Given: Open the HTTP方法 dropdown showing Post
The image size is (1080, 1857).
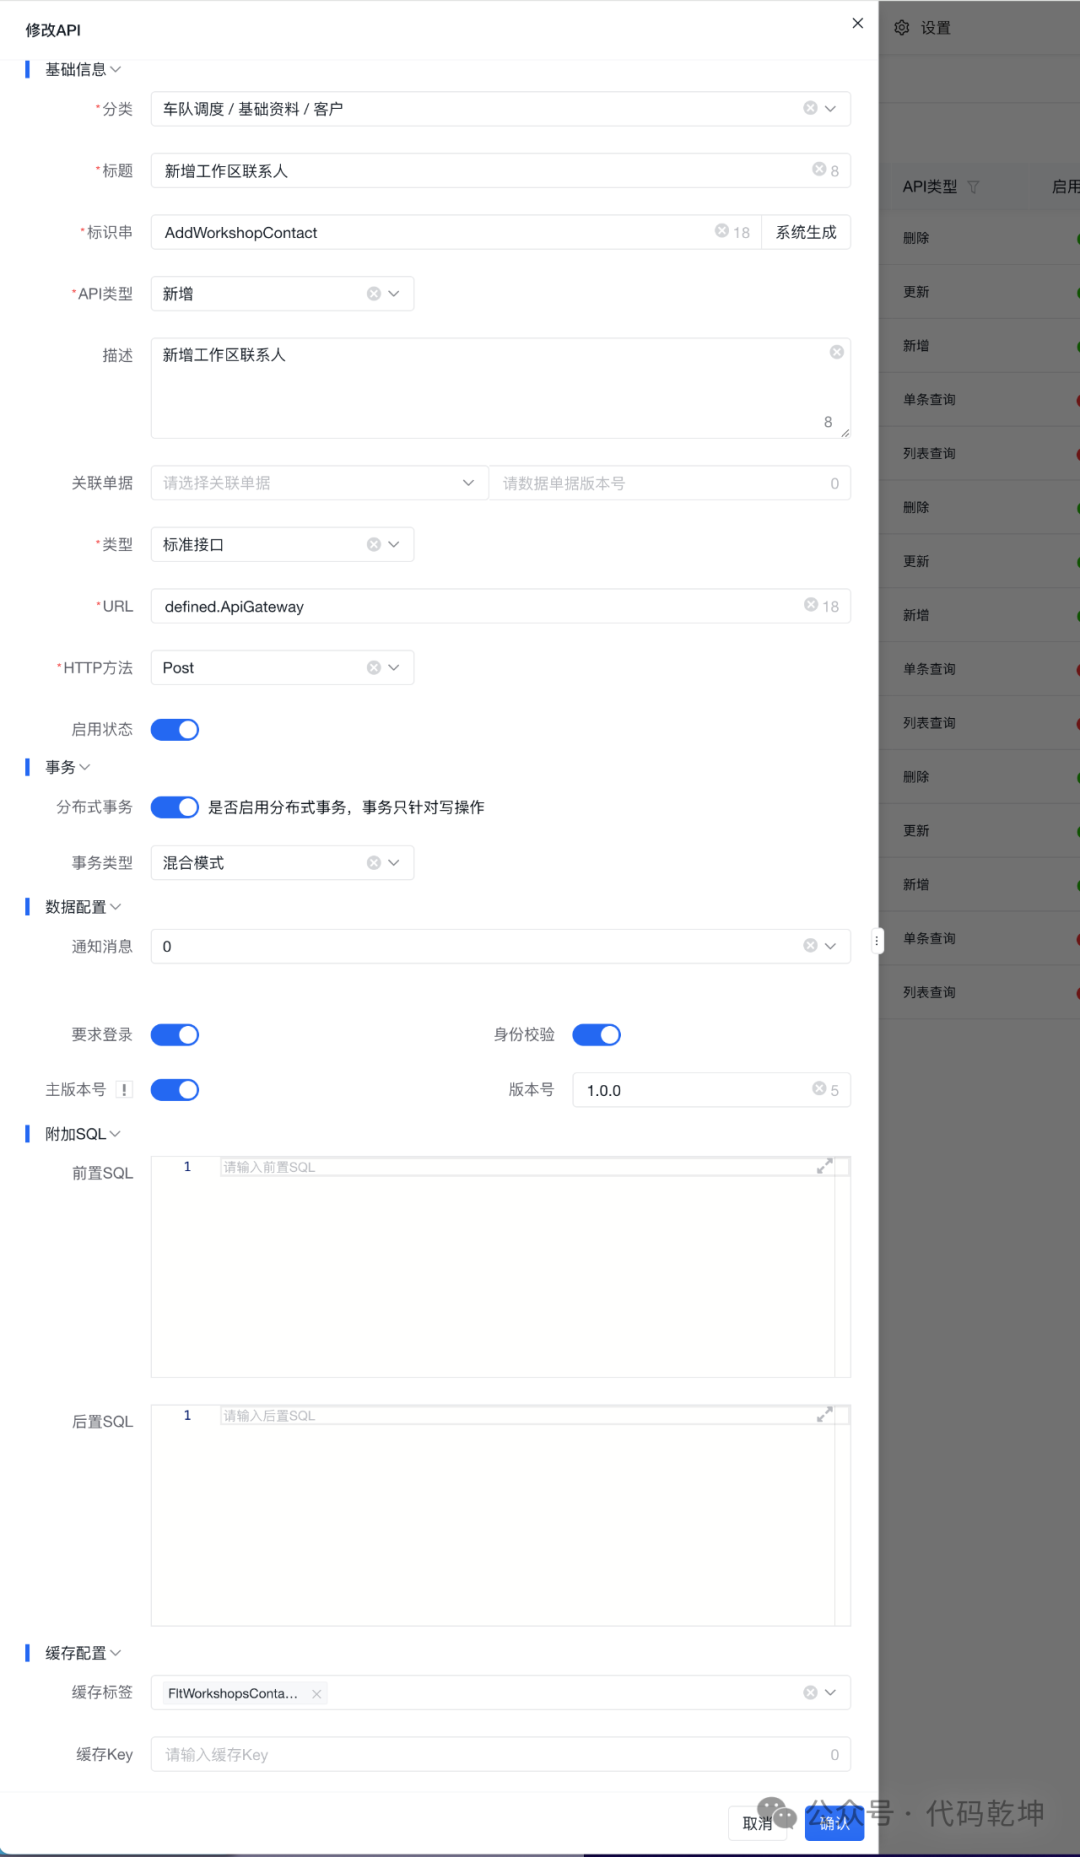Looking at the screenshot, I should (393, 667).
